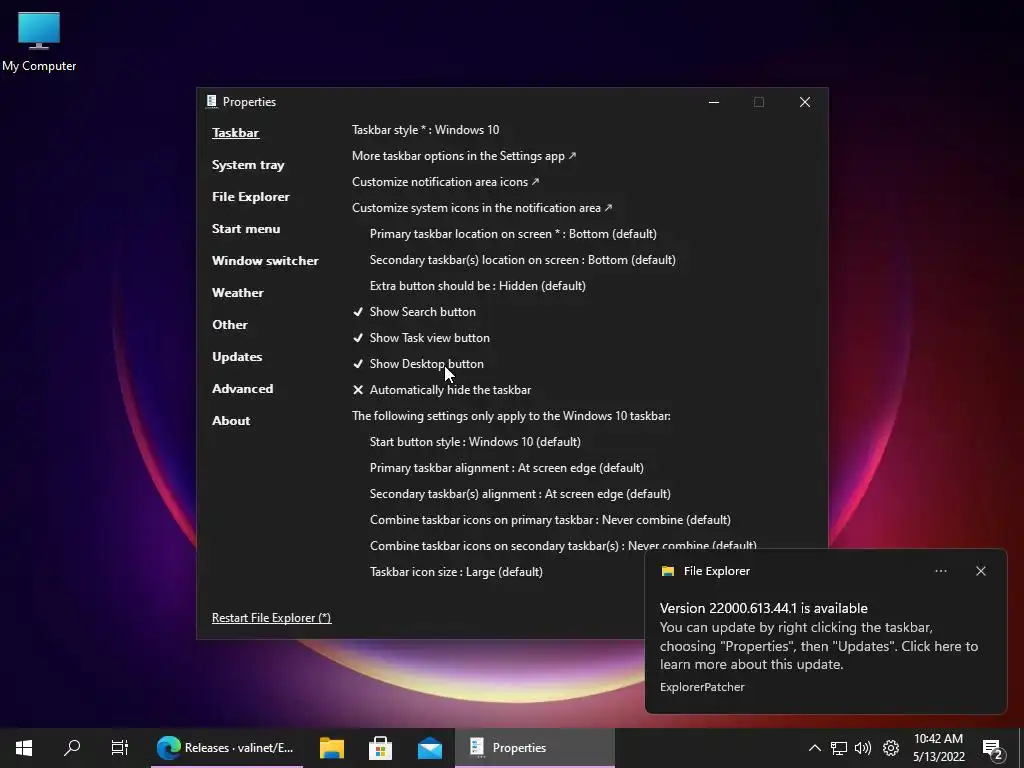Open More taskbar options in Settings app

click(464, 156)
